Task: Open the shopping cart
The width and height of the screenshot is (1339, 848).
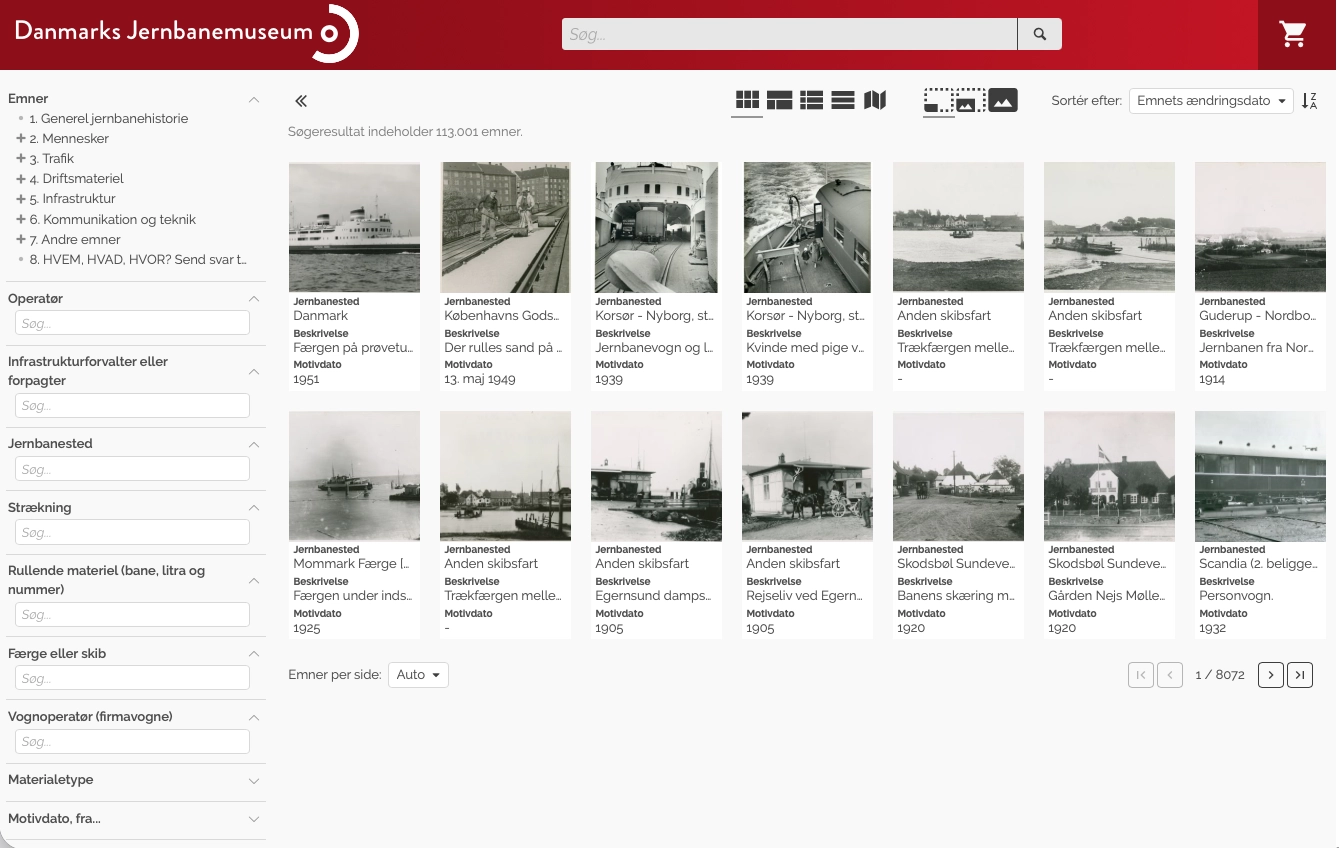Action: 1293,34
